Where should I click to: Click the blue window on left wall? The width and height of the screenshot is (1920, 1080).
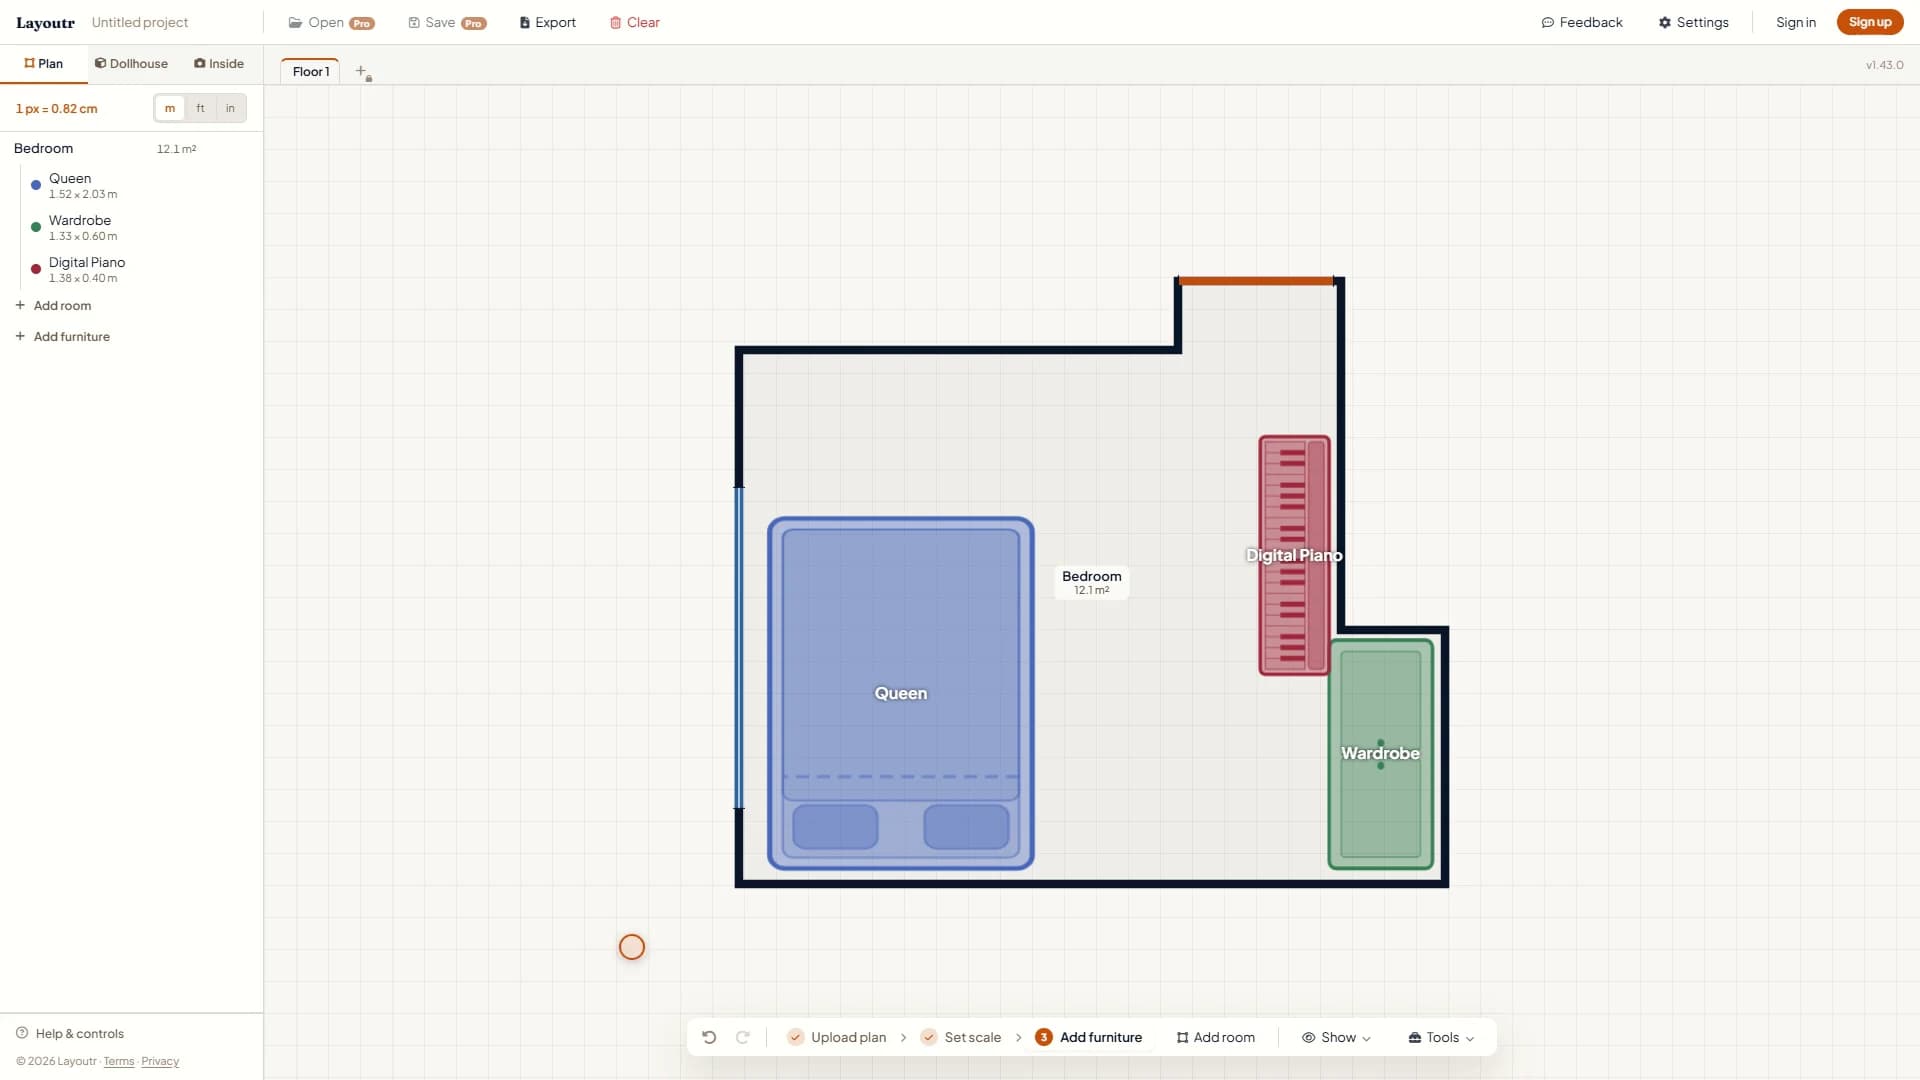click(x=739, y=647)
